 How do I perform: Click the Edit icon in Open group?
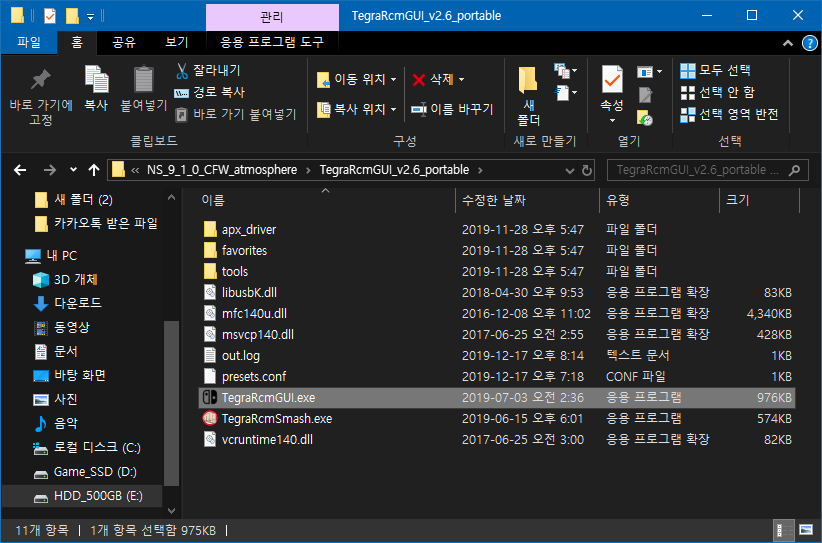pyautogui.click(x=645, y=95)
